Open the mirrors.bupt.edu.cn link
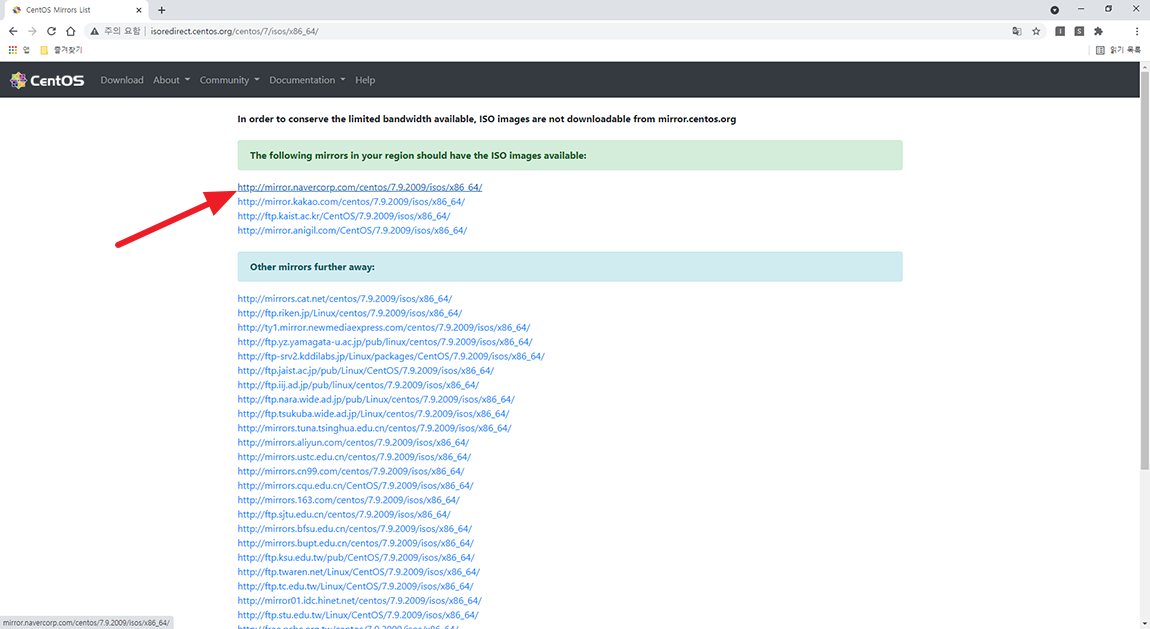 [x=356, y=543]
